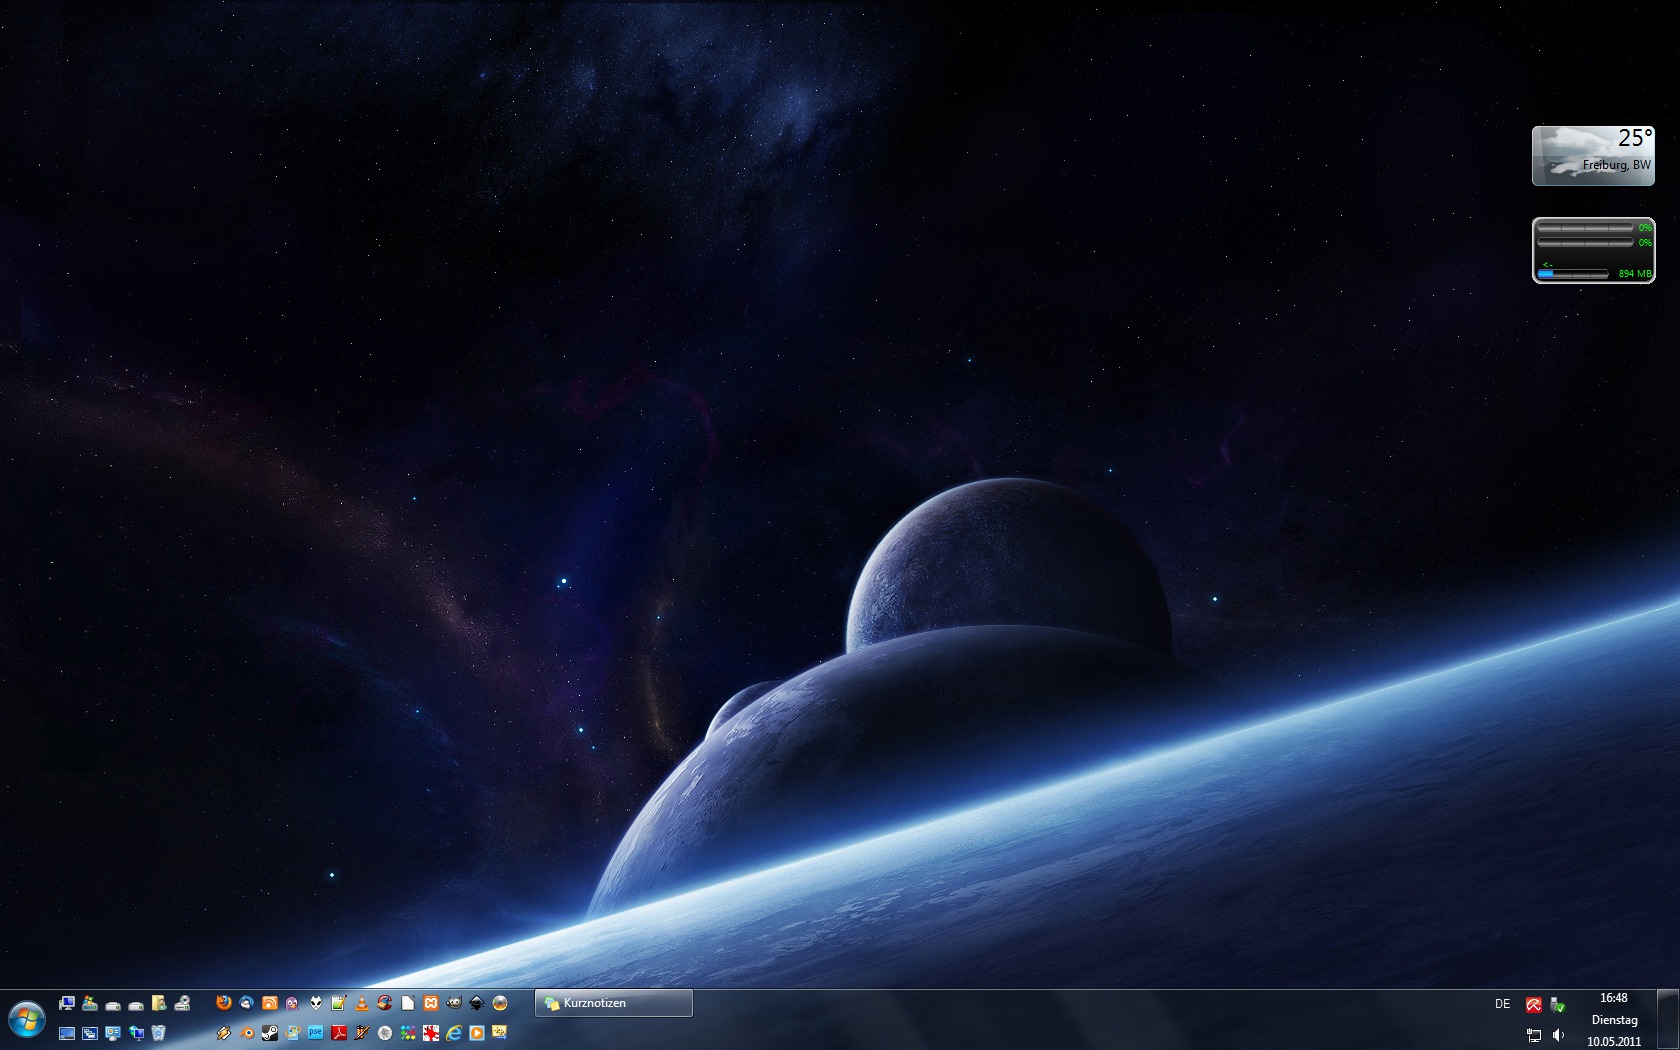Open the weather gadget showing 25°
Viewport: 1680px width, 1050px height.
(1593, 156)
